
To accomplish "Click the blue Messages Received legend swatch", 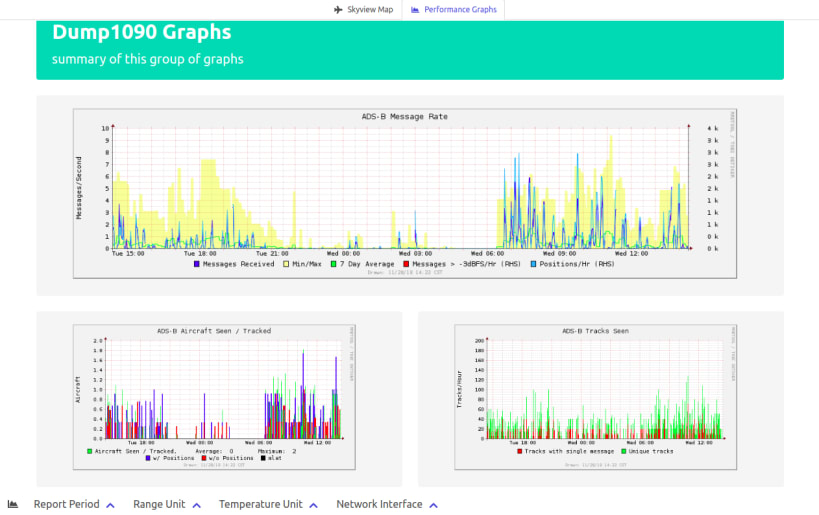I will tap(196, 264).
